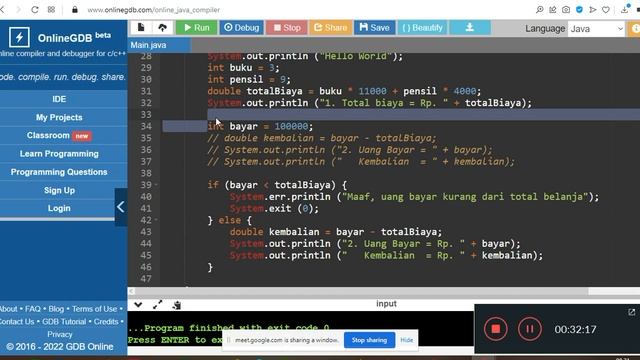Click the browser speed dial grid icon

point(51,9)
